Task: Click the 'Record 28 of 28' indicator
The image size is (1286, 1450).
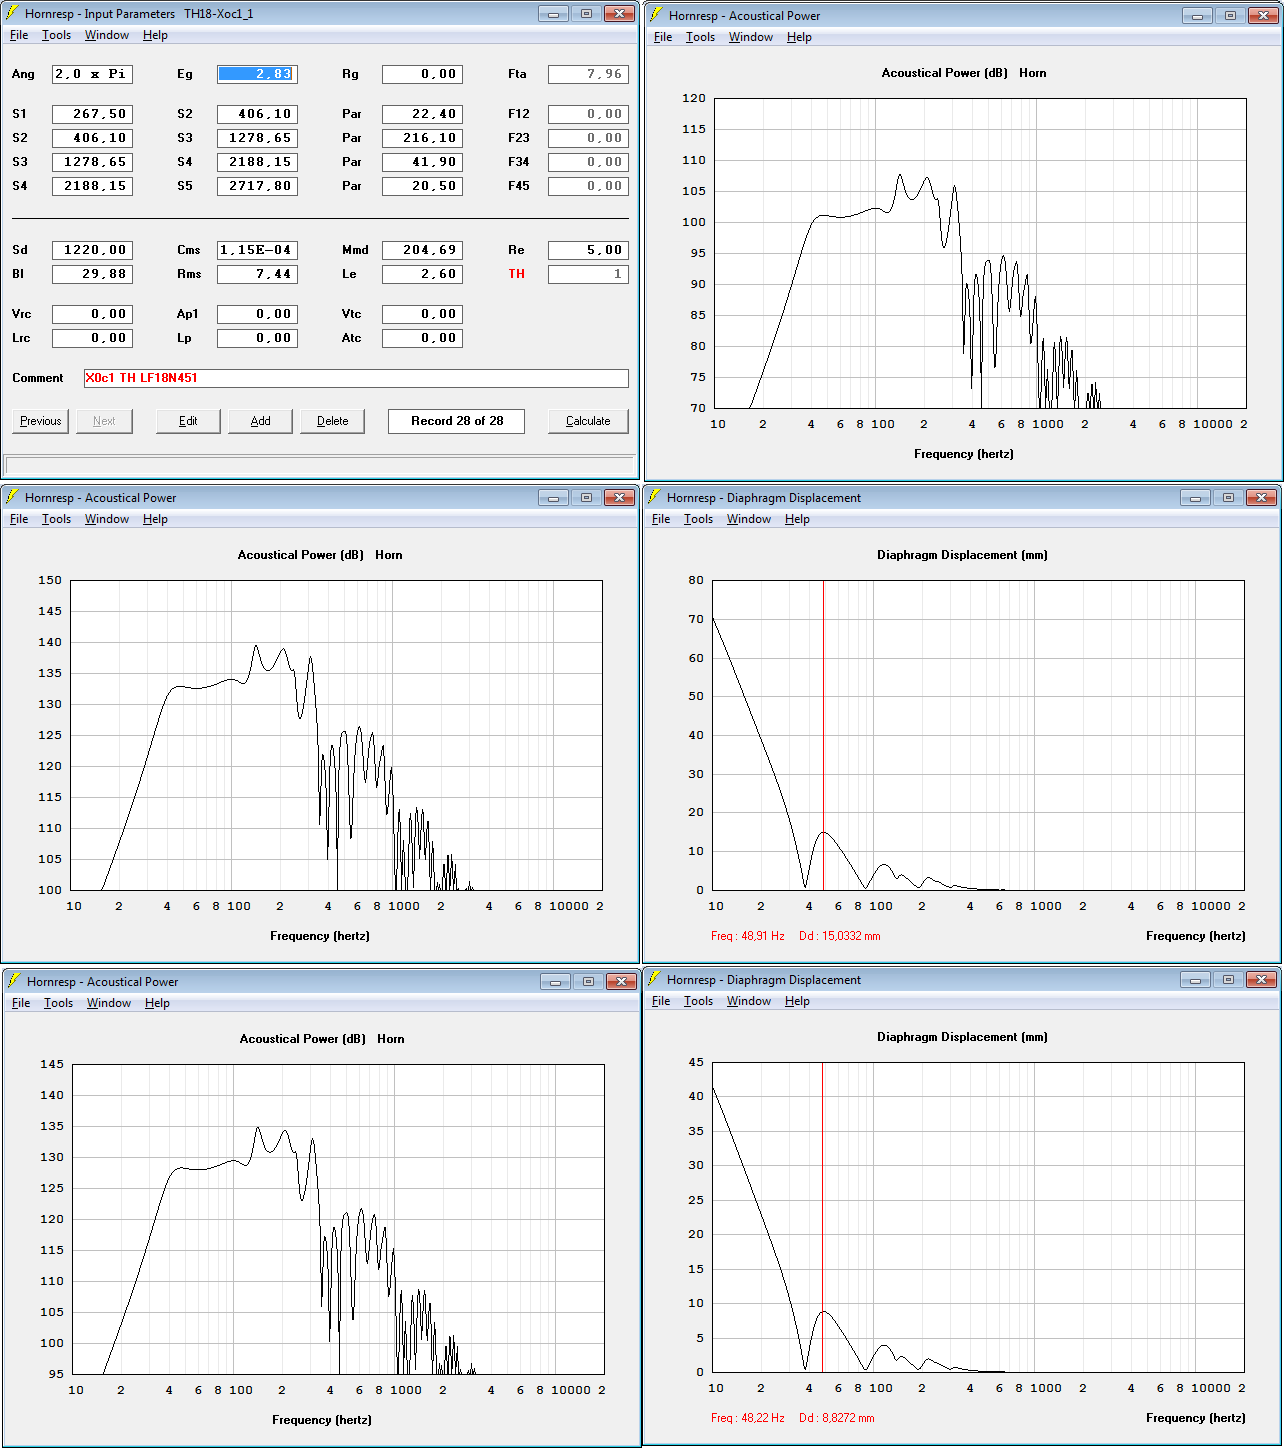Action: [x=457, y=421]
